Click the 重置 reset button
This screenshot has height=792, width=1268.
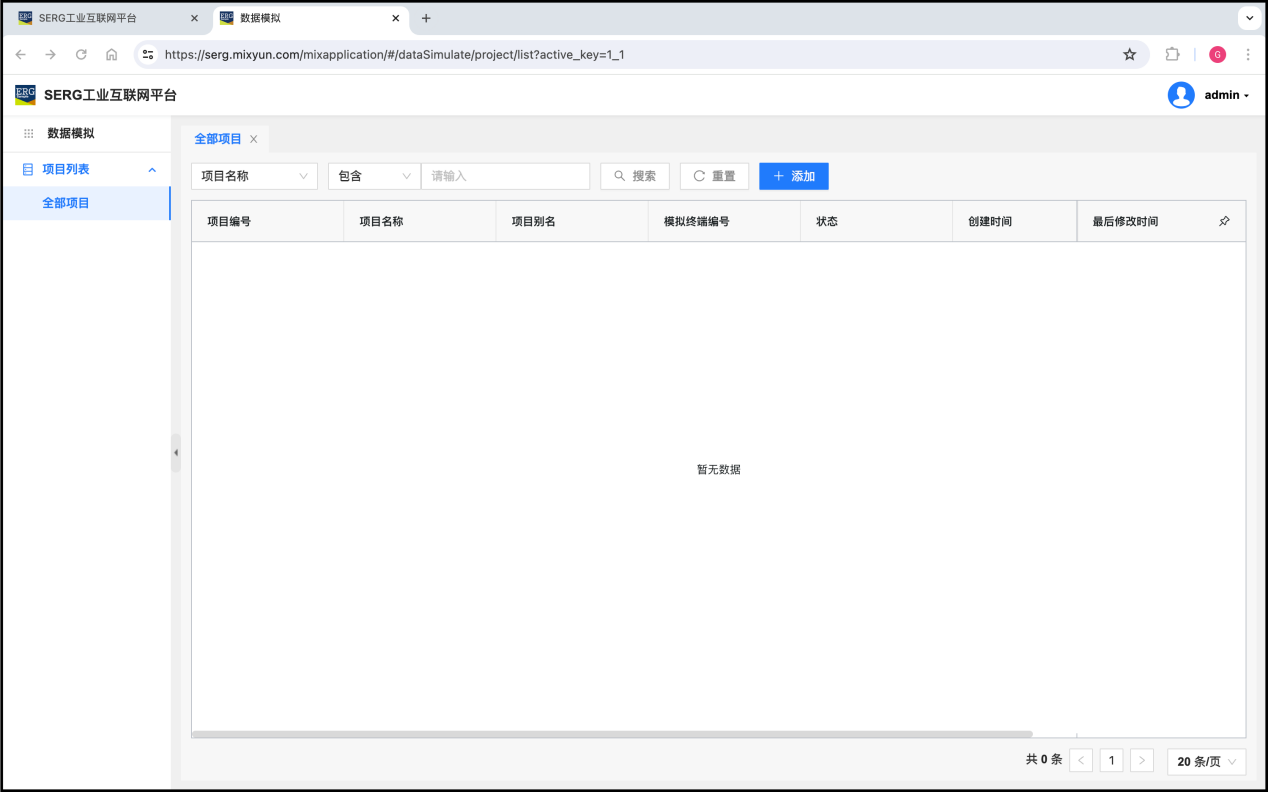714,176
